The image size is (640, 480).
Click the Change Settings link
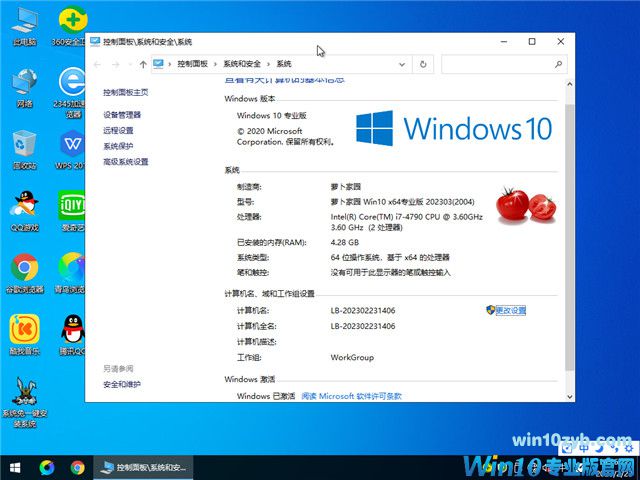[510, 311]
